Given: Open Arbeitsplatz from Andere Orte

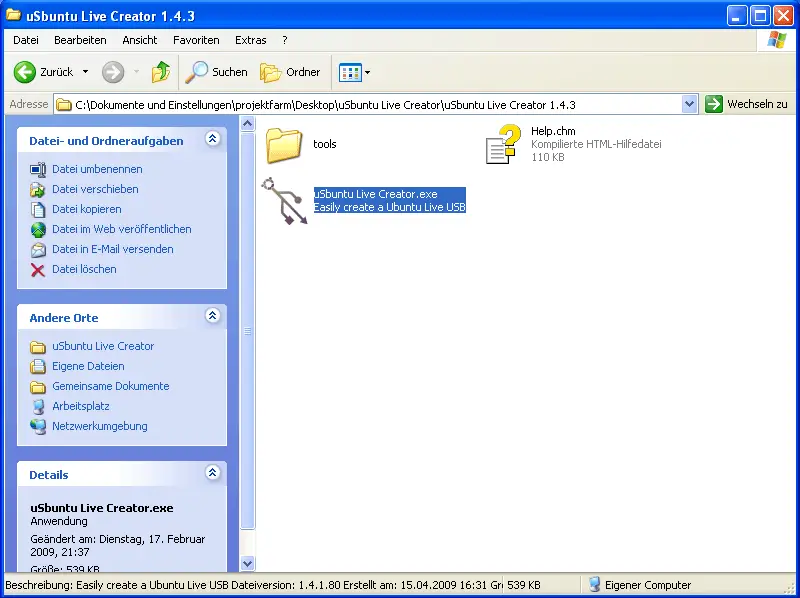Looking at the screenshot, I should [81, 406].
